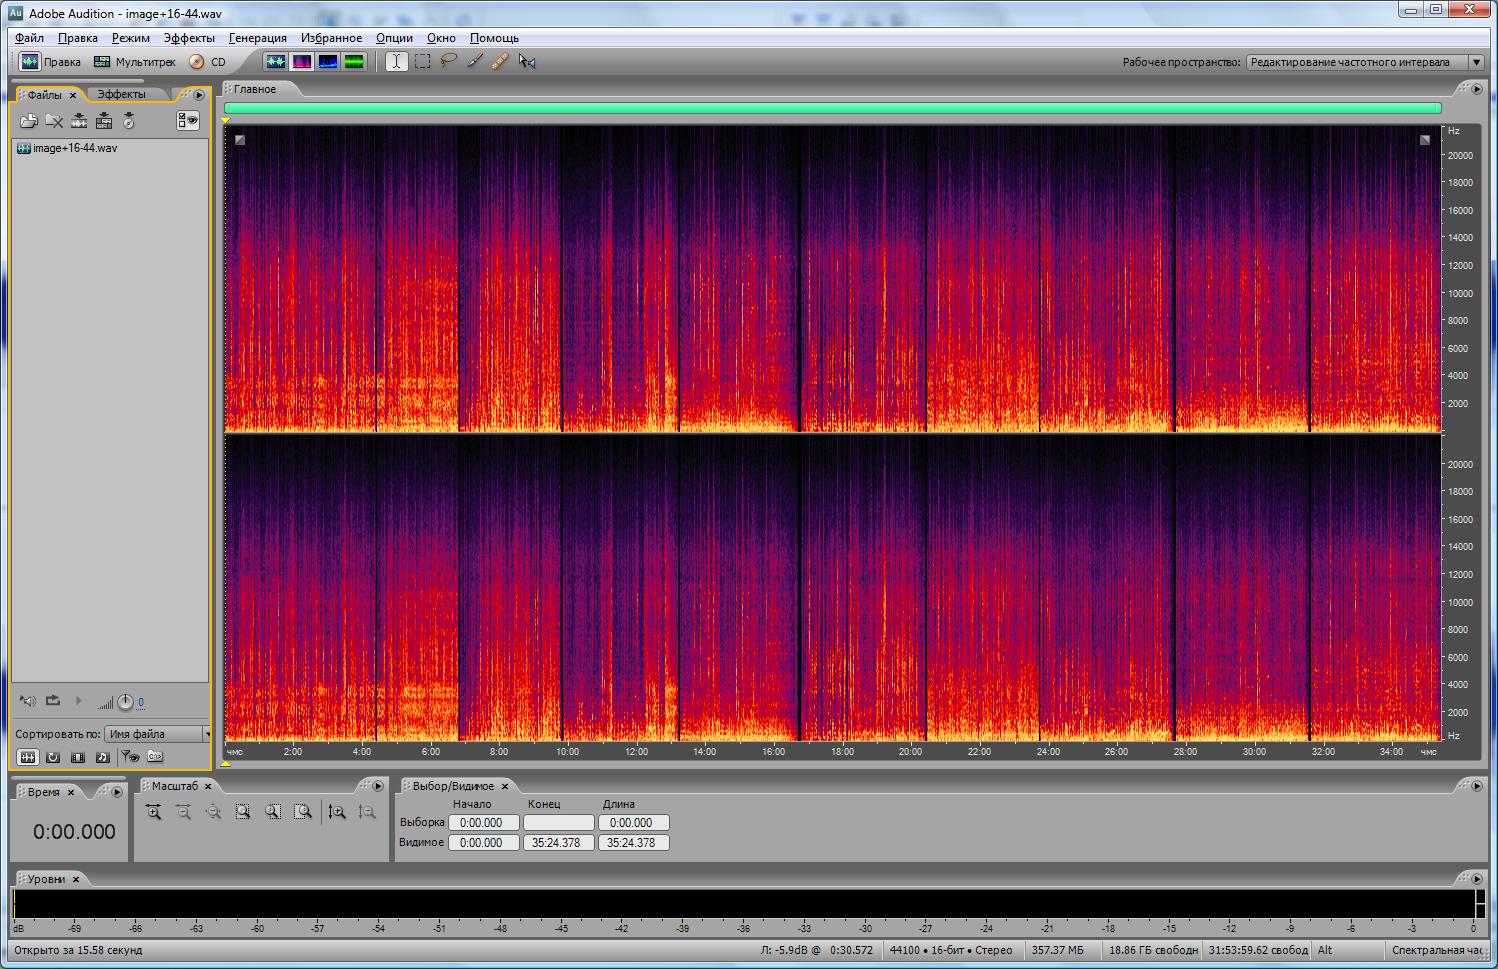Select the Lasso selection tool
This screenshot has width=1498, height=969.
coord(449,61)
